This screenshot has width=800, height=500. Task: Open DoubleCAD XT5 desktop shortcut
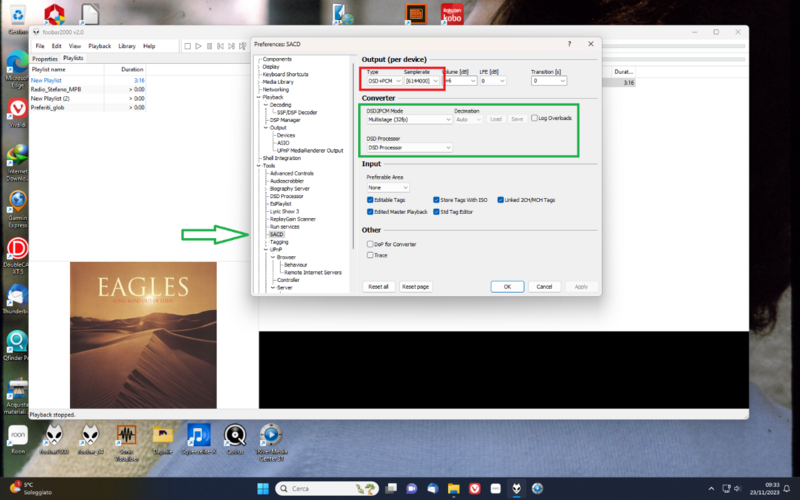click(x=17, y=256)
